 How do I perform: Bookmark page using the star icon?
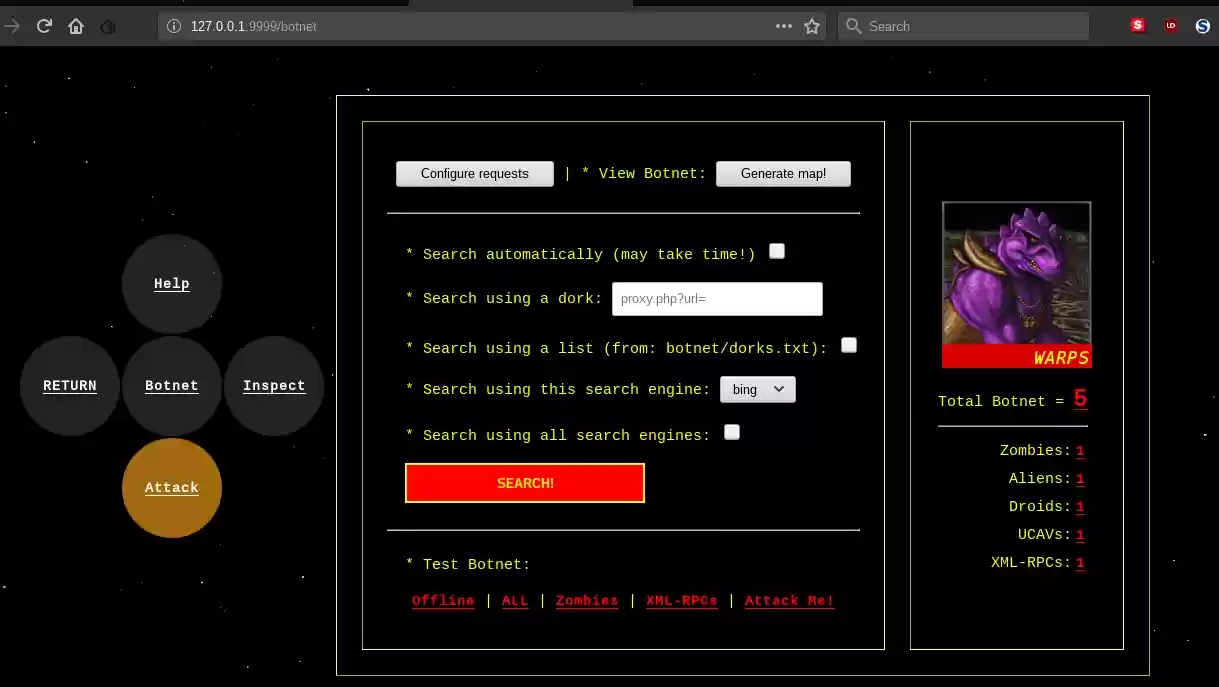coord(812,26)
